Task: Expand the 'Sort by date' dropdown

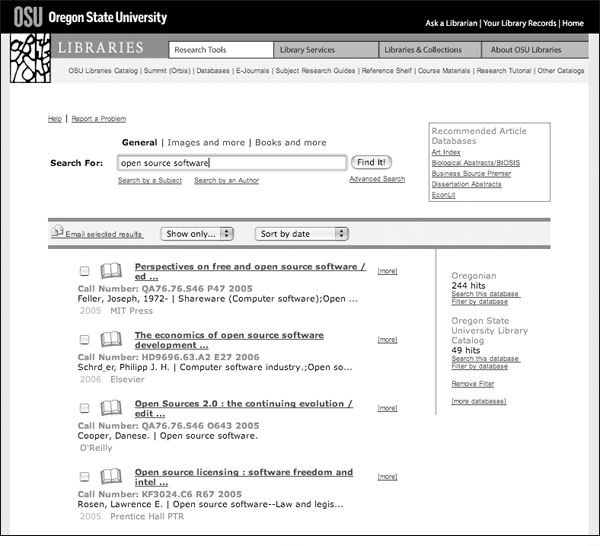Action: coord(301,234)
